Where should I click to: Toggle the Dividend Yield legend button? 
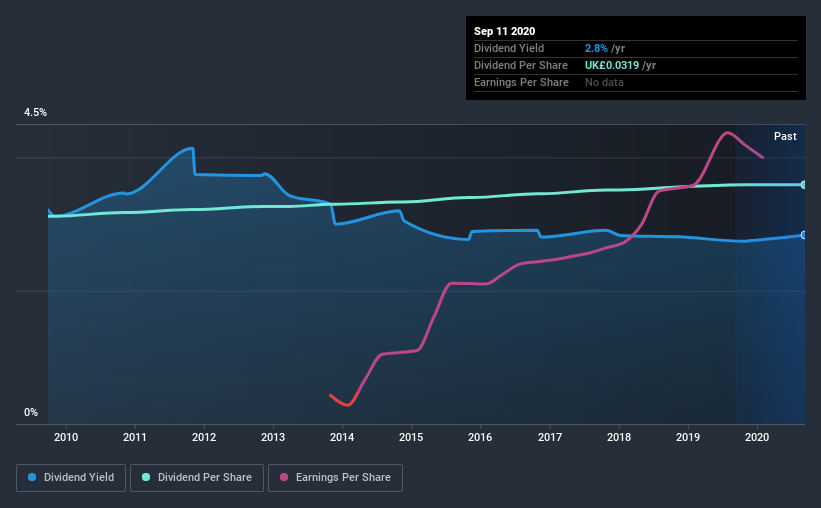pyautogui.click(x=71, y=478)
